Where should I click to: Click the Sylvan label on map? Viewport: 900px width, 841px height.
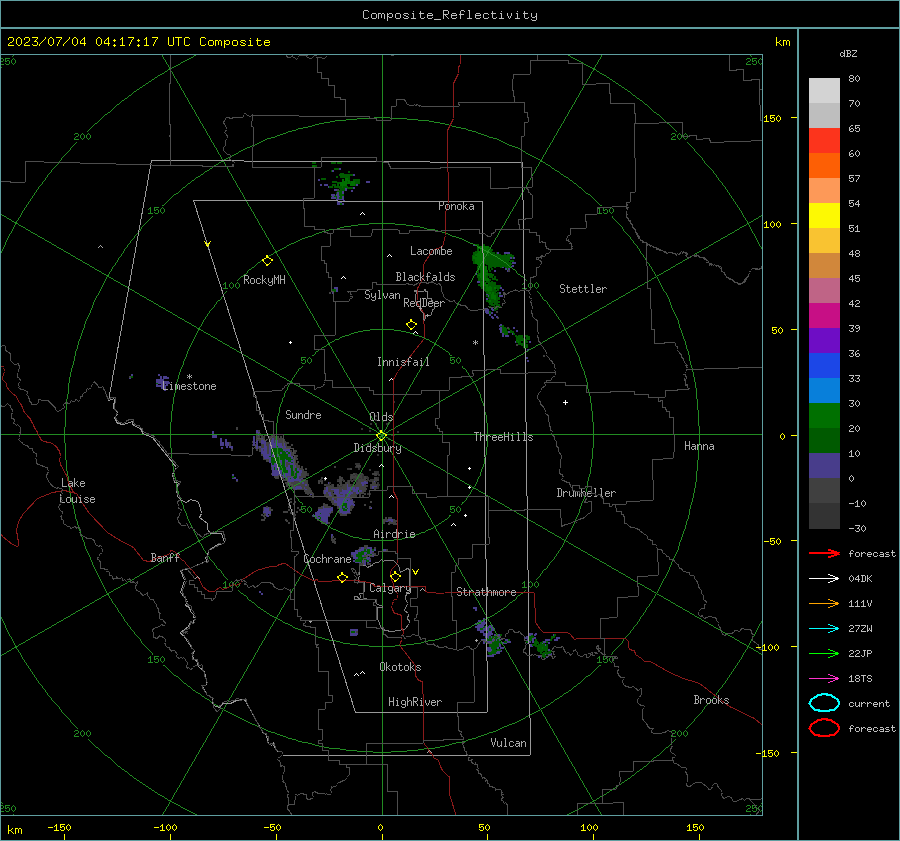(x=382, y=295)
